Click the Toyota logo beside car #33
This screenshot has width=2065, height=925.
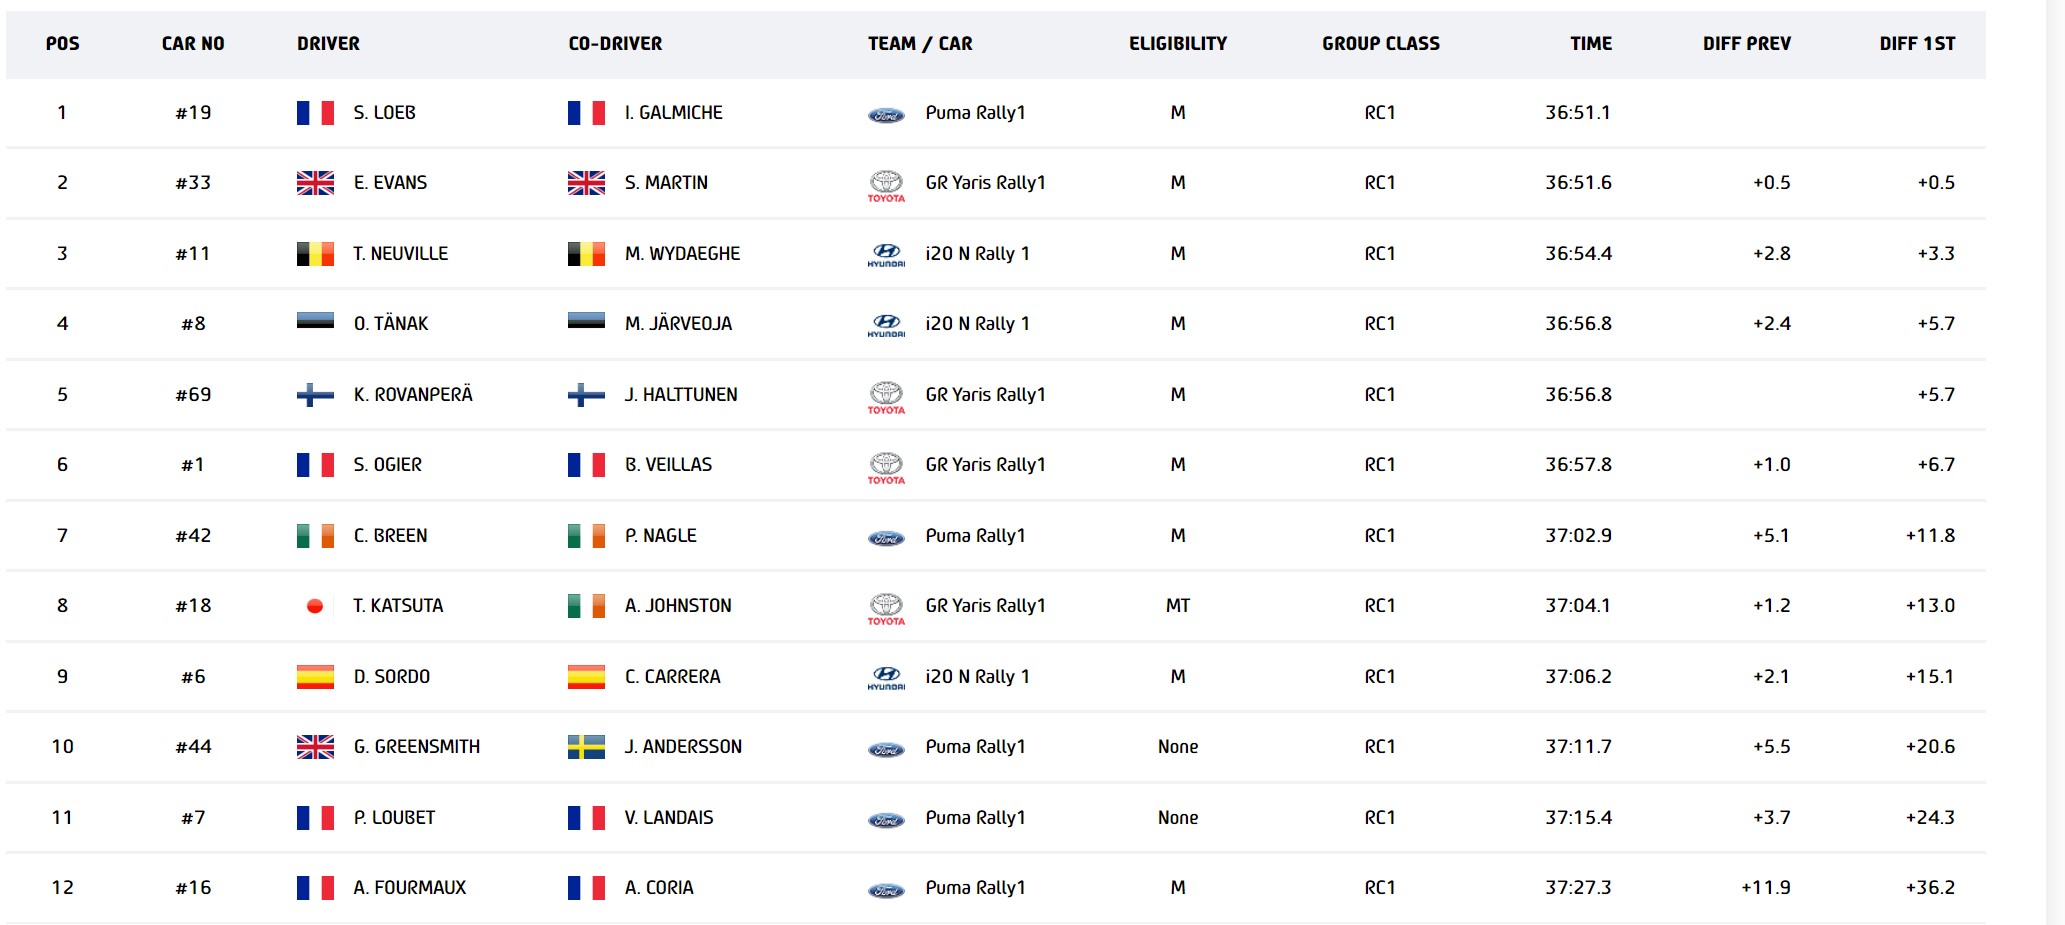[x=885, y=185]
